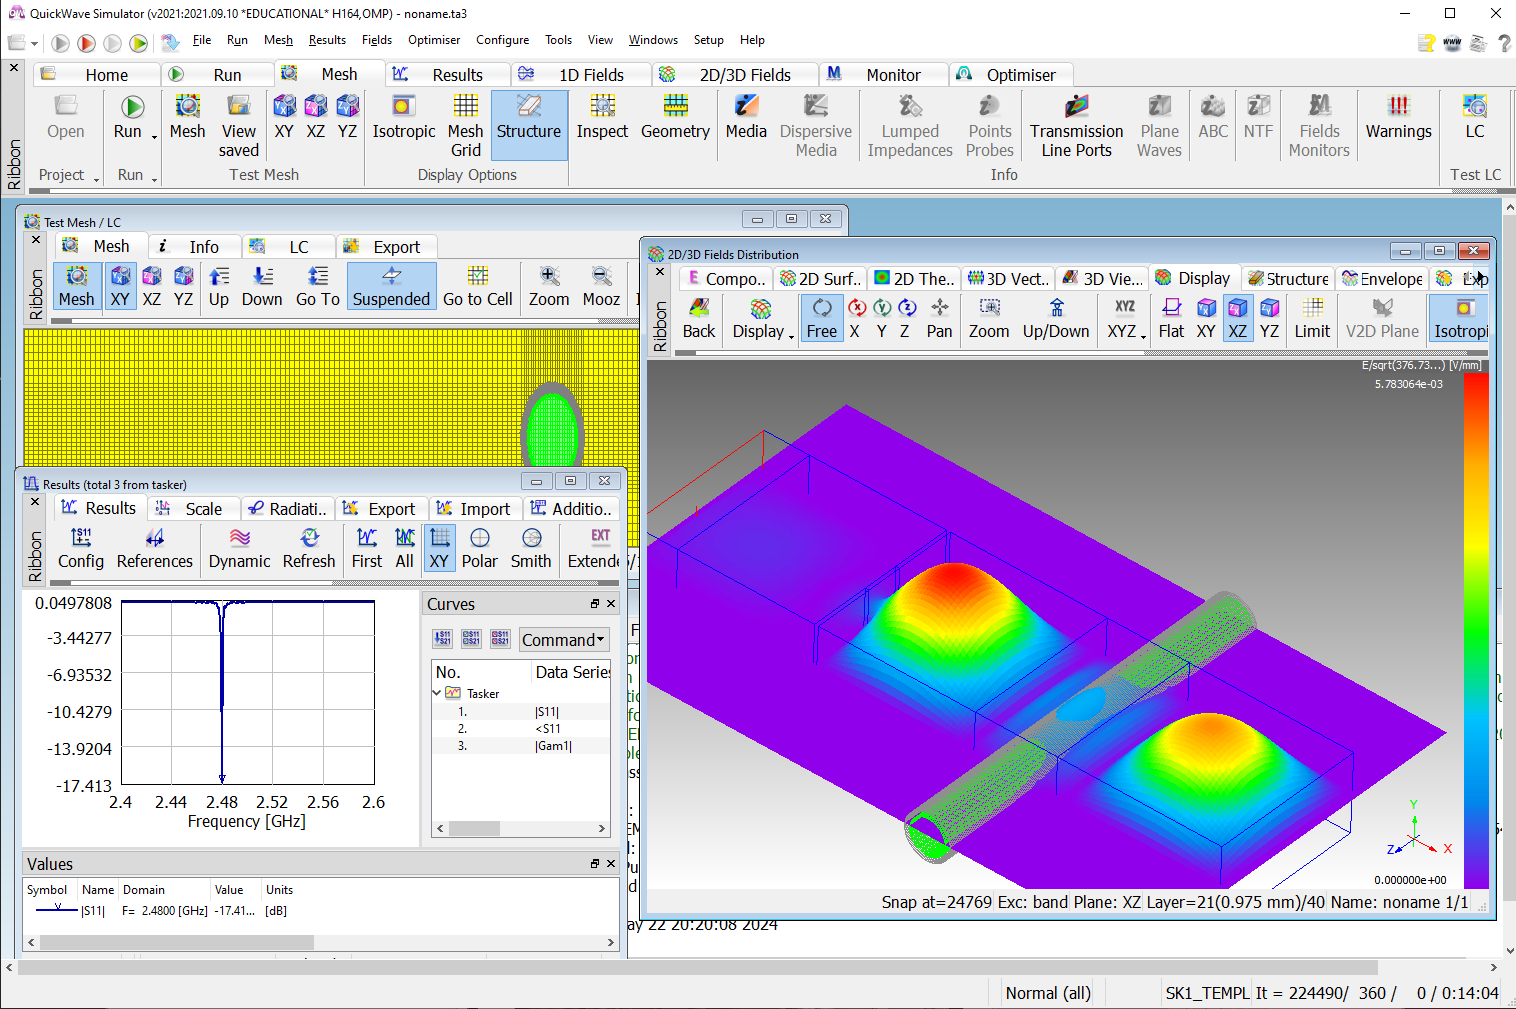The width and height of the screenshot is (1516, 1009).
Task: Click Config icon in Results window
Action: point(81,548)
